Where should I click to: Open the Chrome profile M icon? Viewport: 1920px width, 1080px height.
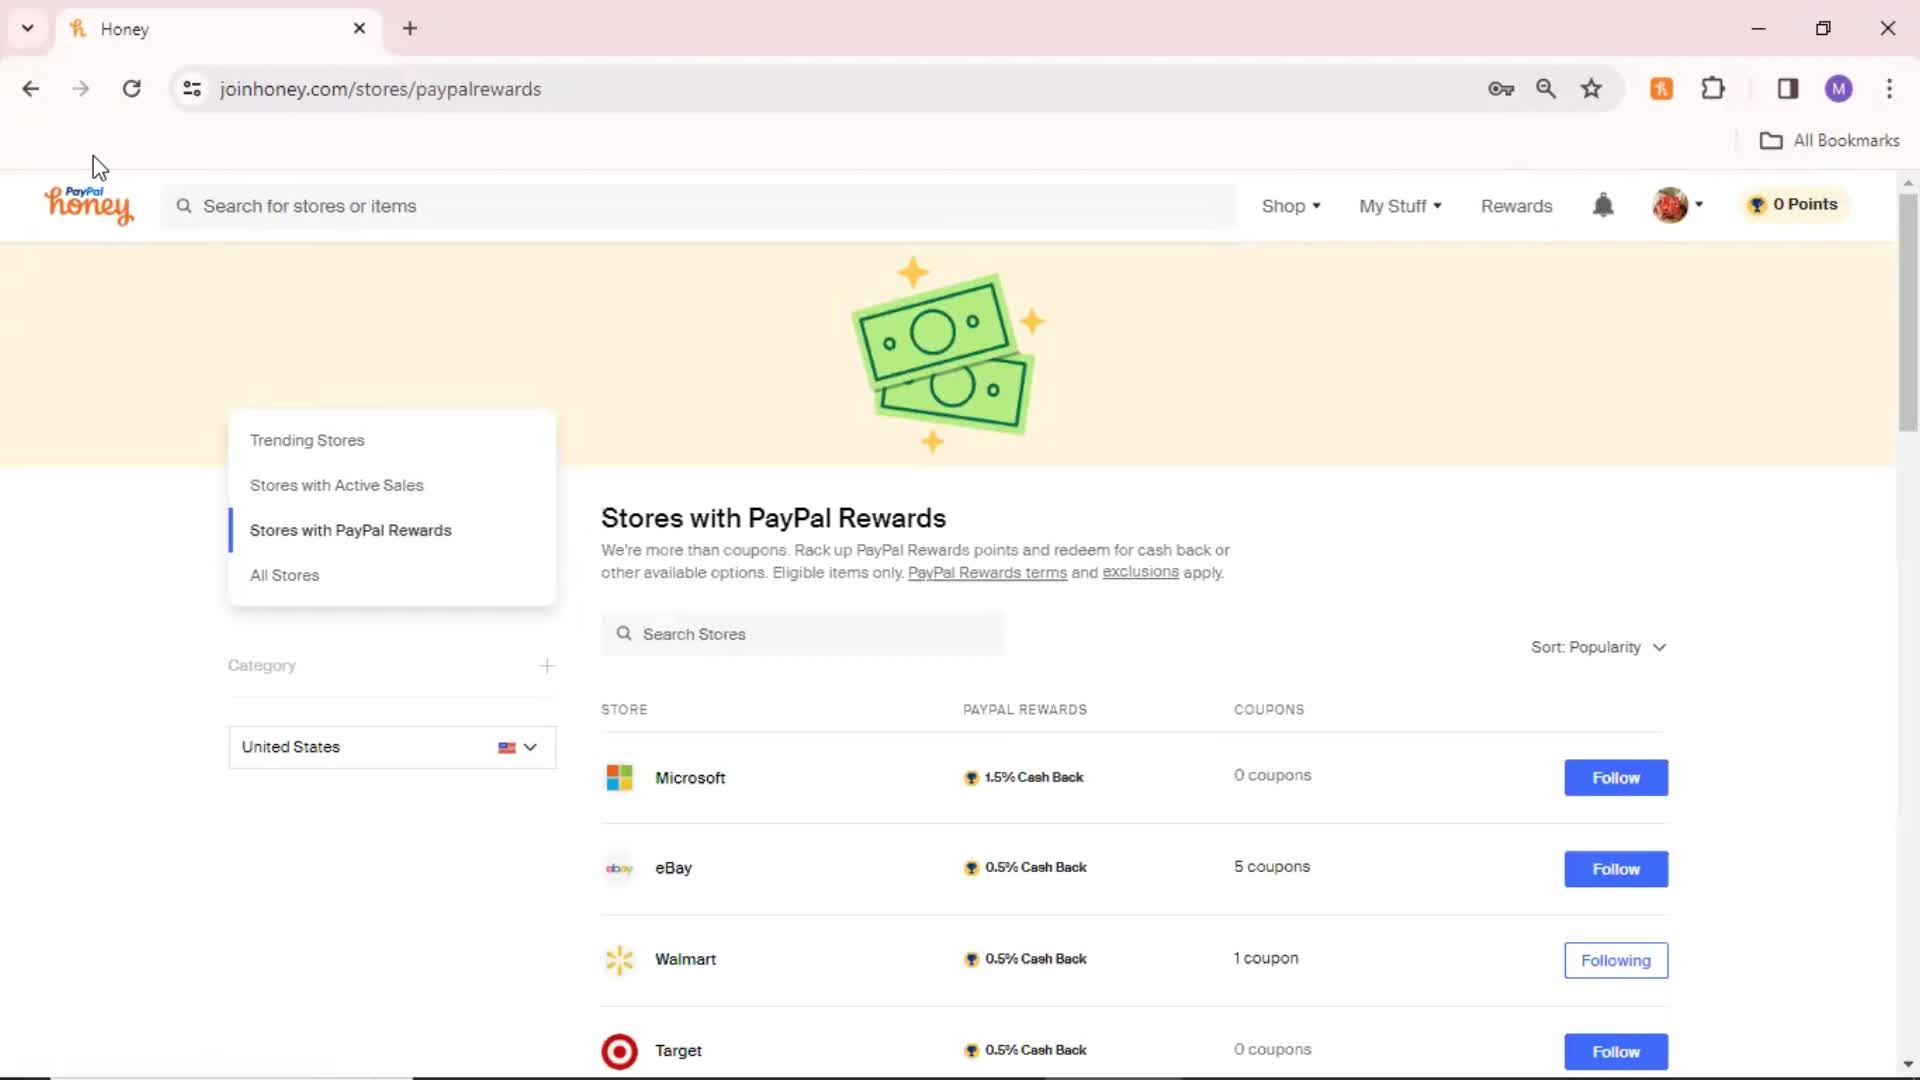point(1838,88)
